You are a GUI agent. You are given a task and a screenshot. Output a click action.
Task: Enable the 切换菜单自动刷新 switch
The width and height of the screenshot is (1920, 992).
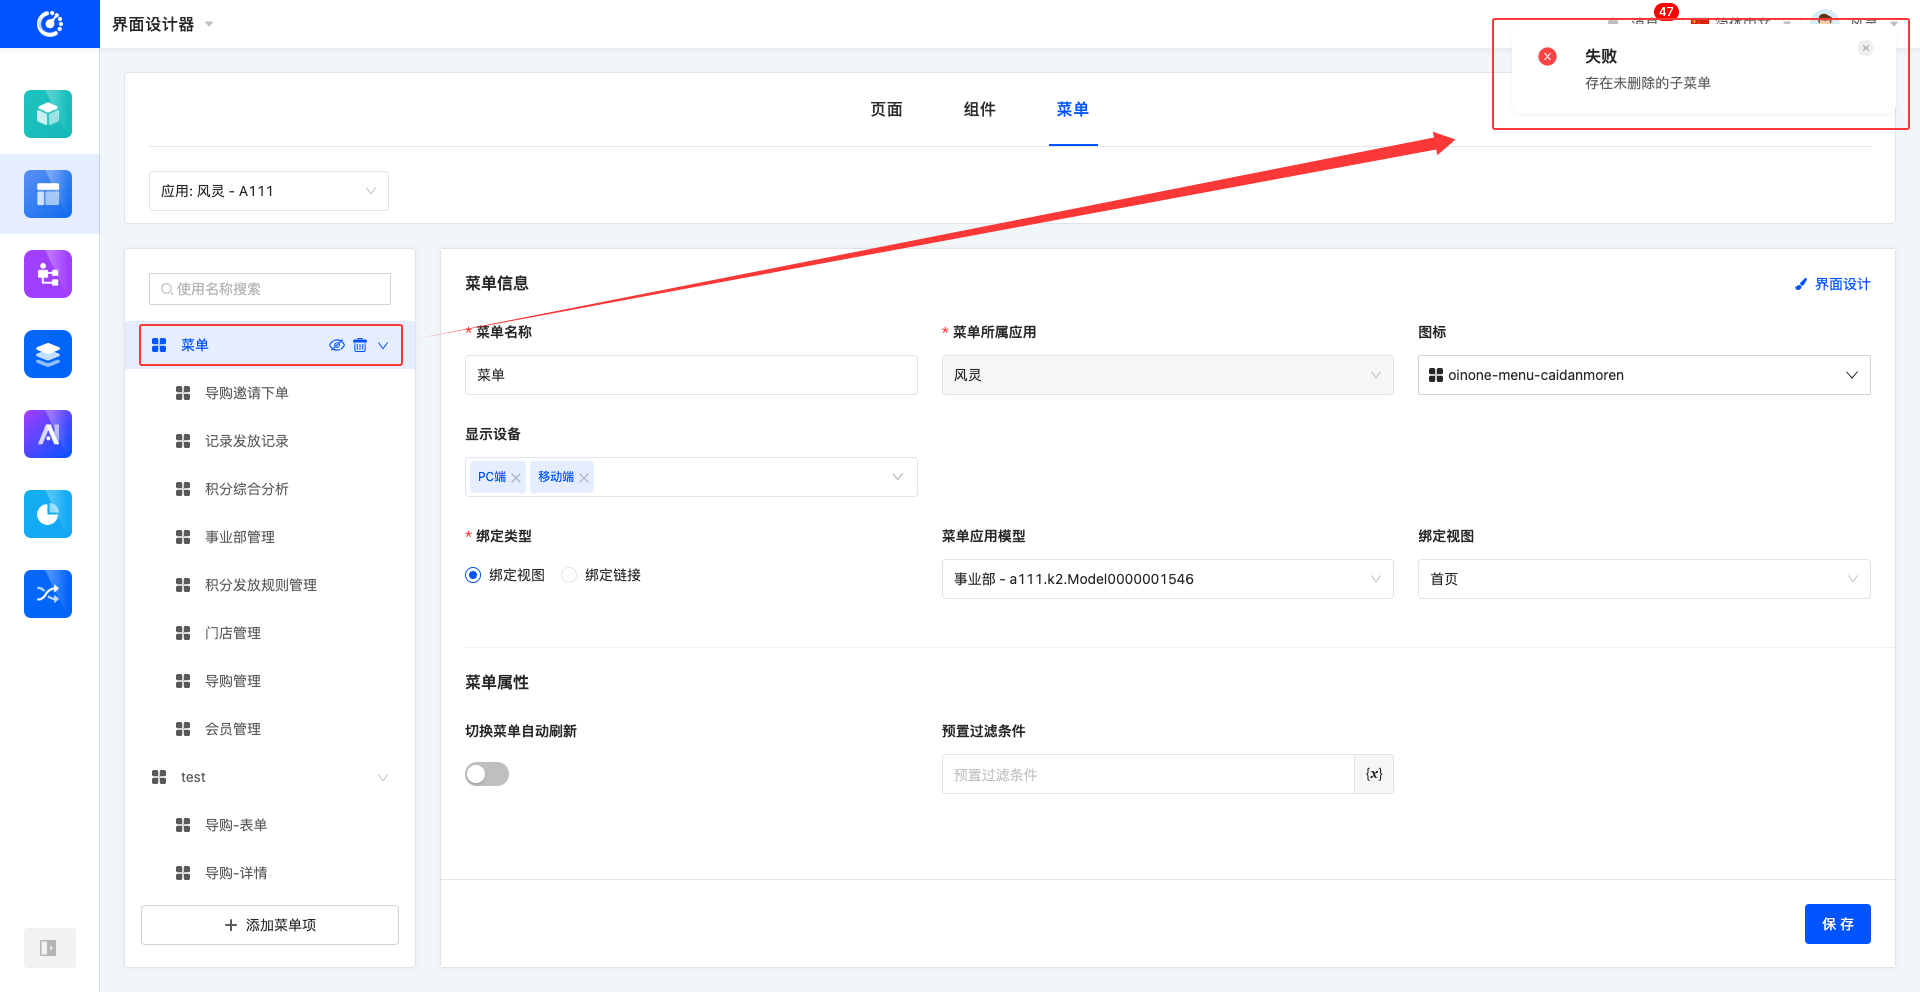(487, 774)
